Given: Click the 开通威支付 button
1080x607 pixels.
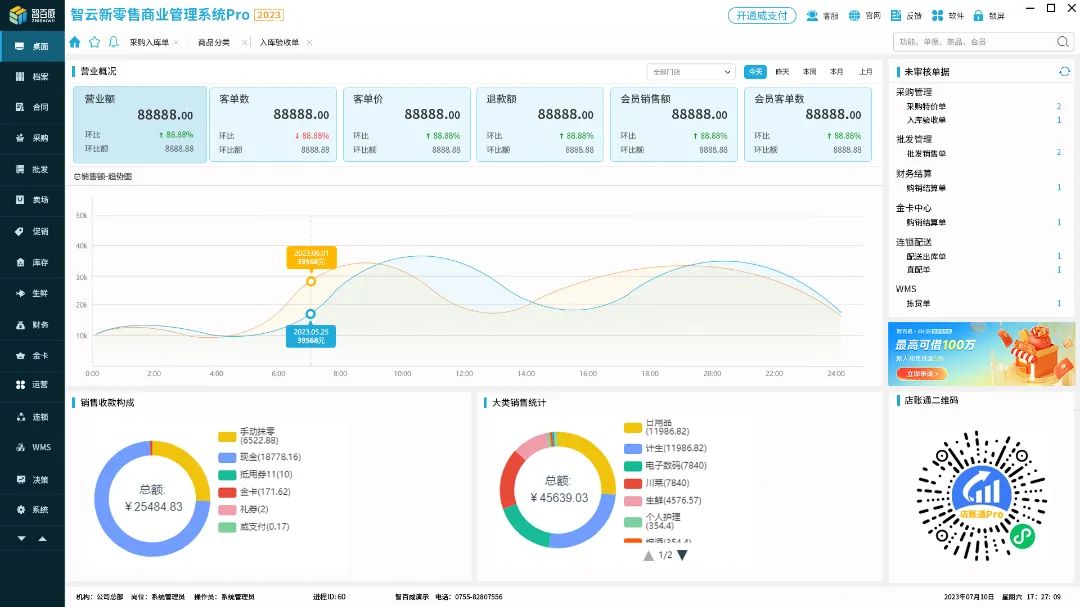Looking at the screenshot, I should (762, 16).
